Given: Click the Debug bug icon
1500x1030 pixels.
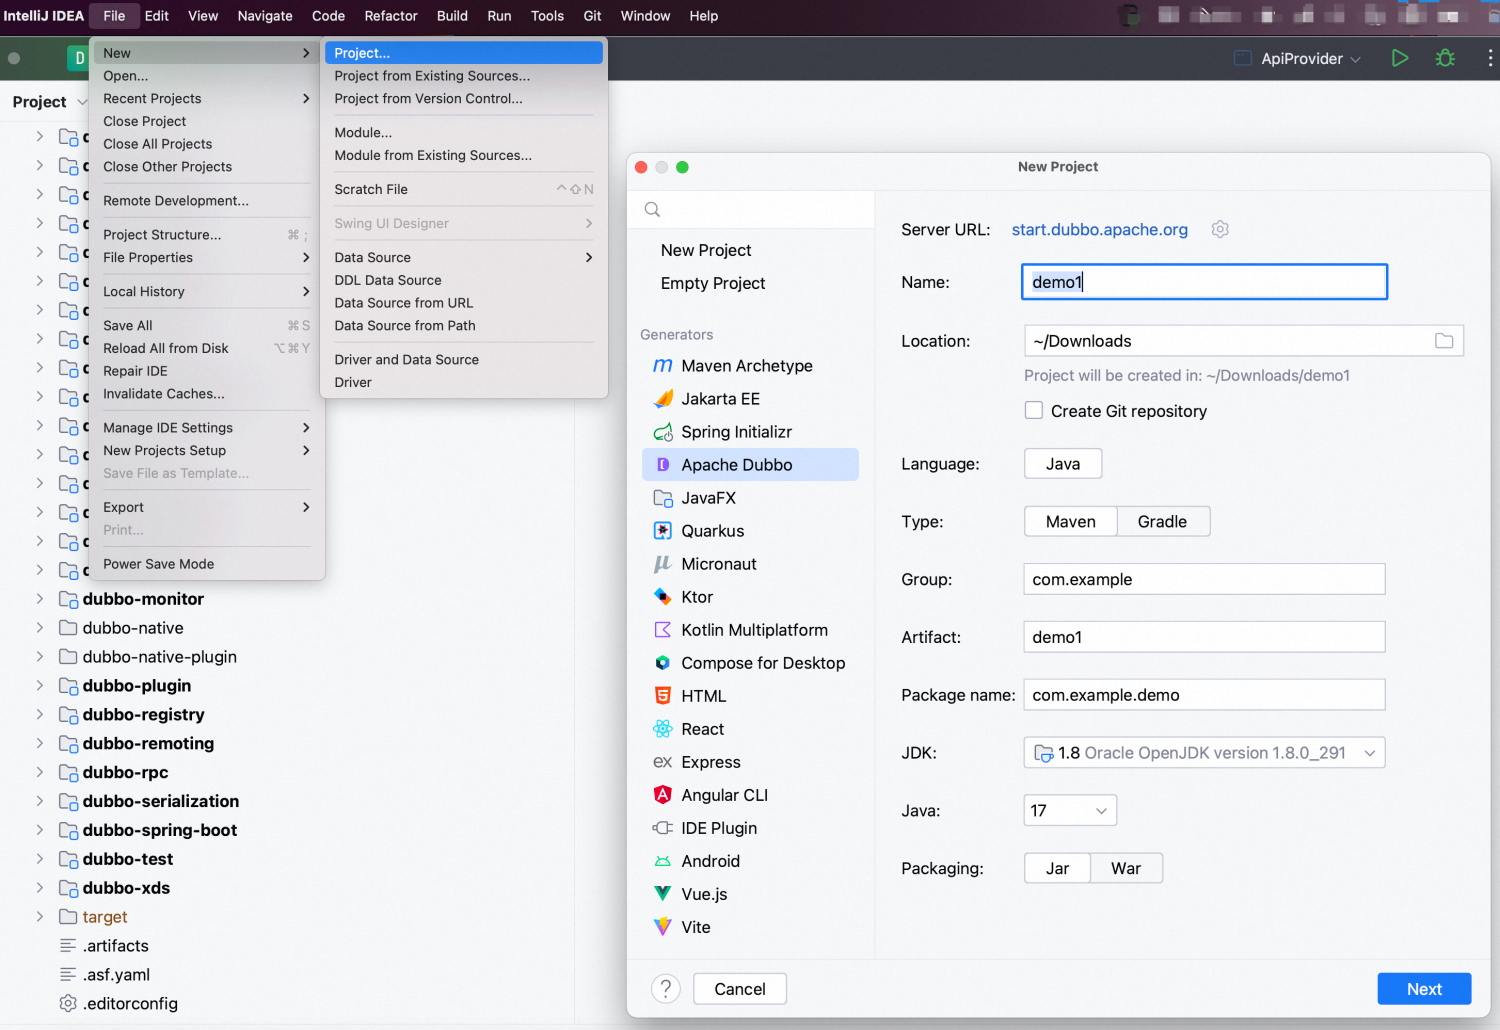Looking at the screenshot, I should coord(1445,58).
